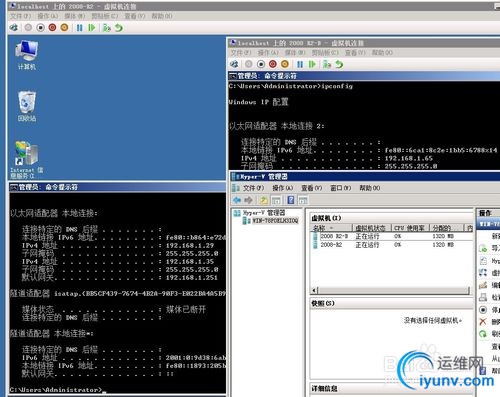Click the title bar of the left 命令提示符 window
500x397 pixels.
(x=117, y=187)
